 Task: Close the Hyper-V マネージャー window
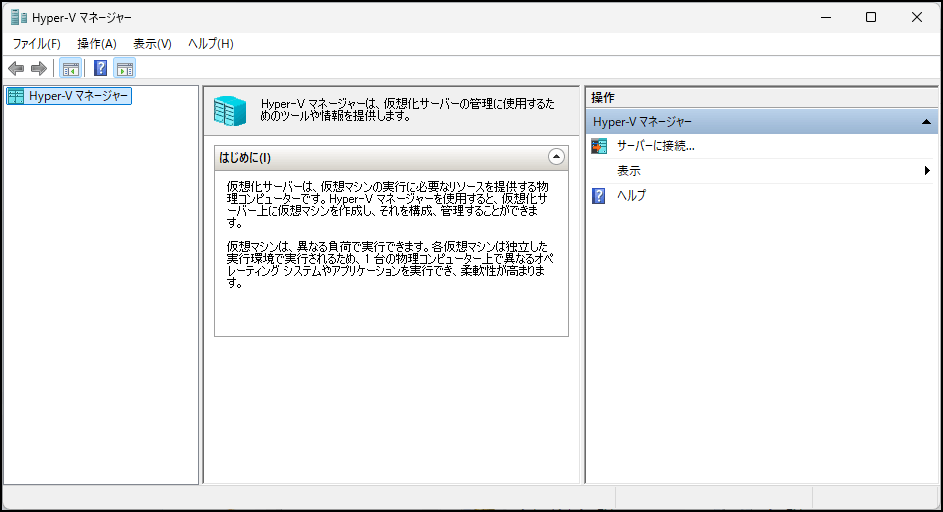point(917,17)
